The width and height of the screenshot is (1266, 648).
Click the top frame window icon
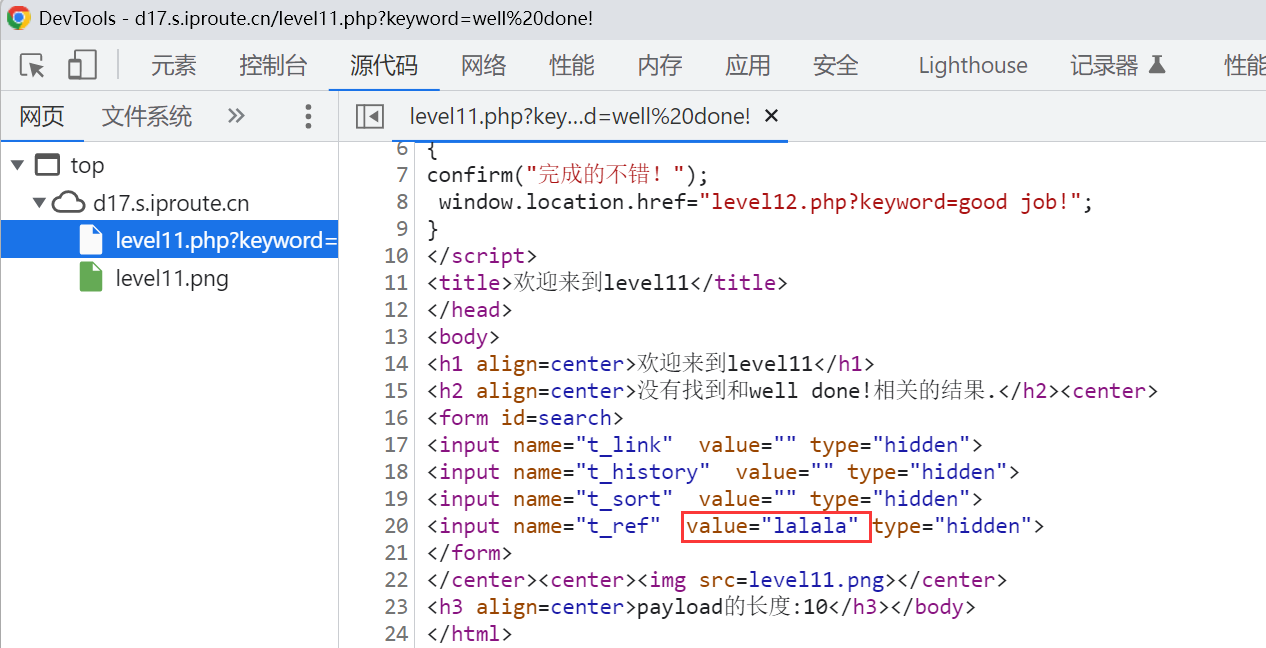point(47,165)
